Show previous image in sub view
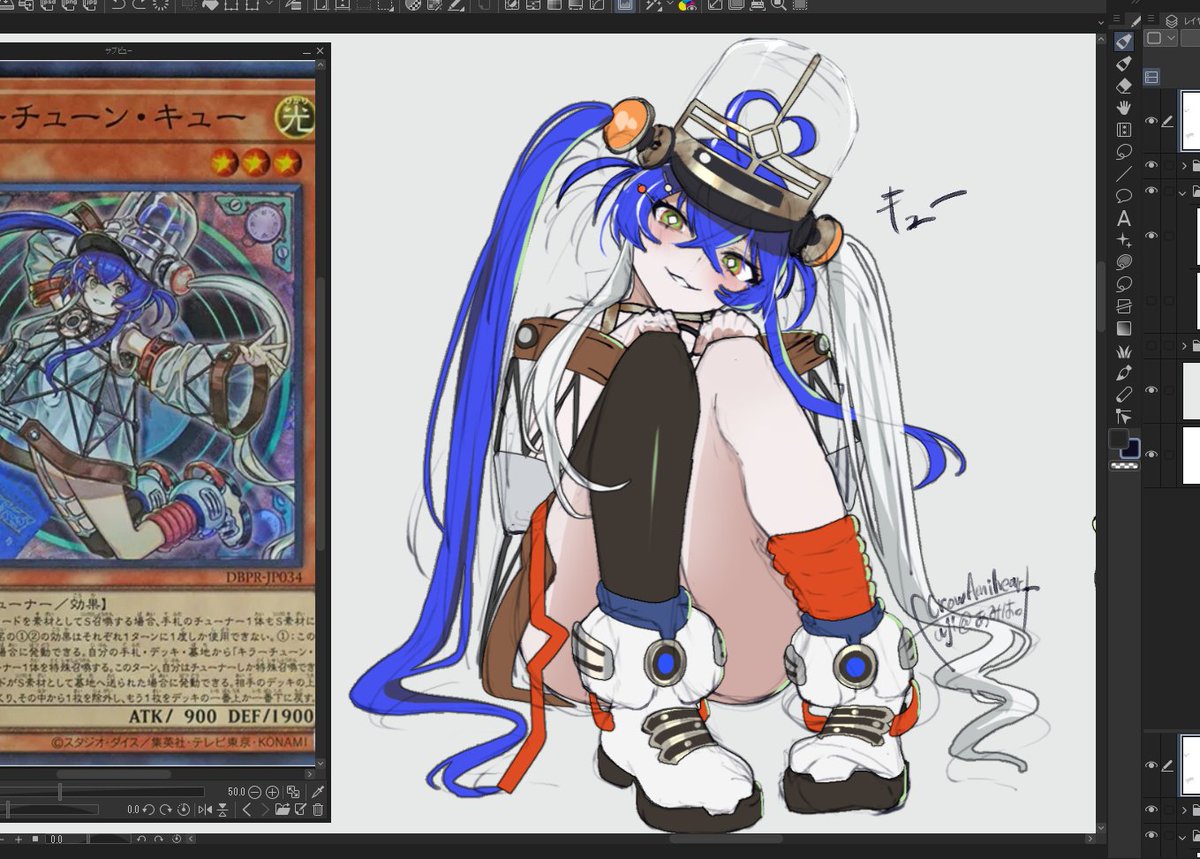This screenshot has height=859, width=1200. click(247, 809)
